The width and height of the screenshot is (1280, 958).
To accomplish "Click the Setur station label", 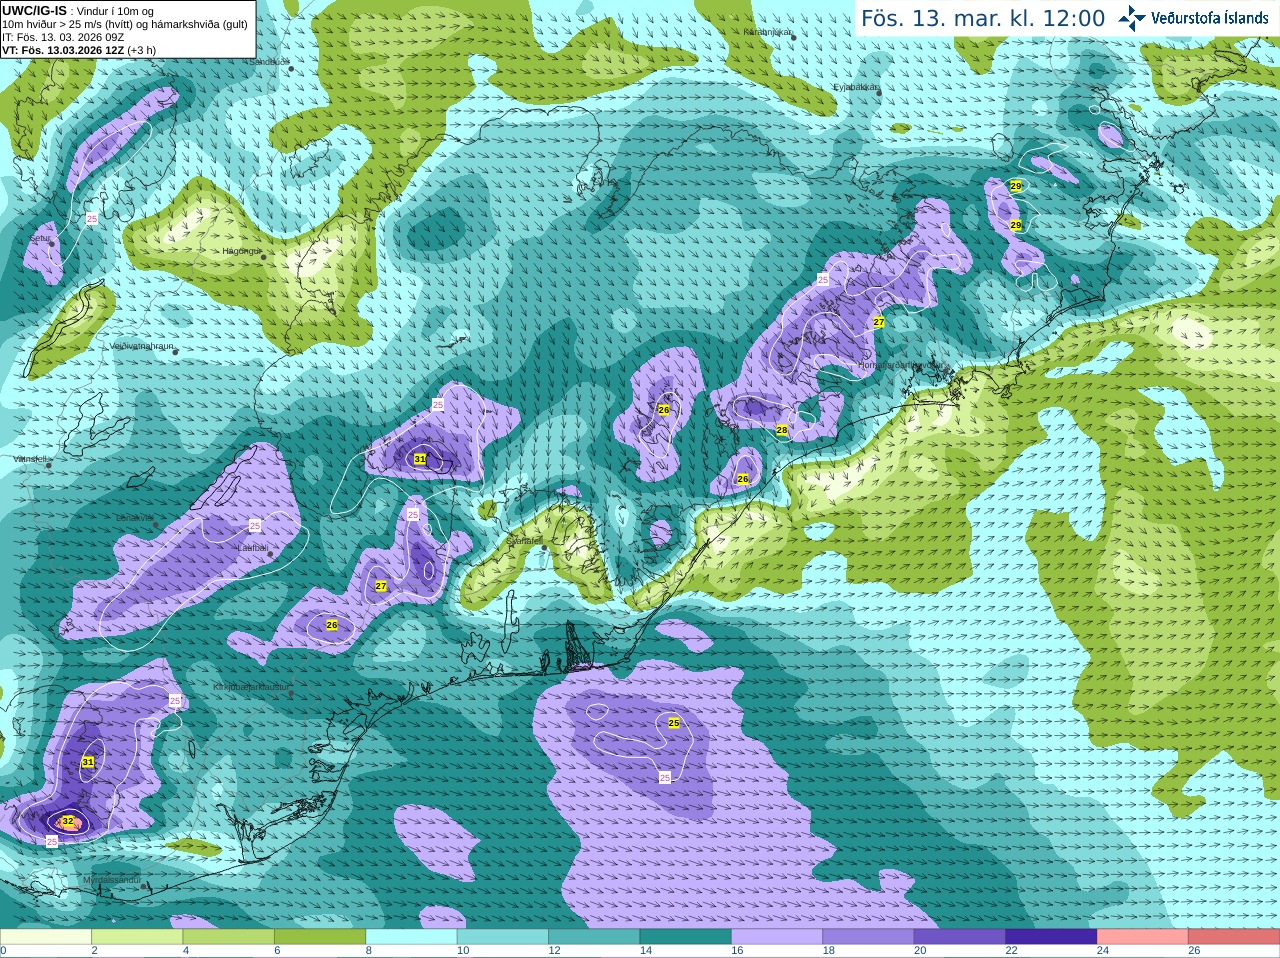I will [40, 239].
